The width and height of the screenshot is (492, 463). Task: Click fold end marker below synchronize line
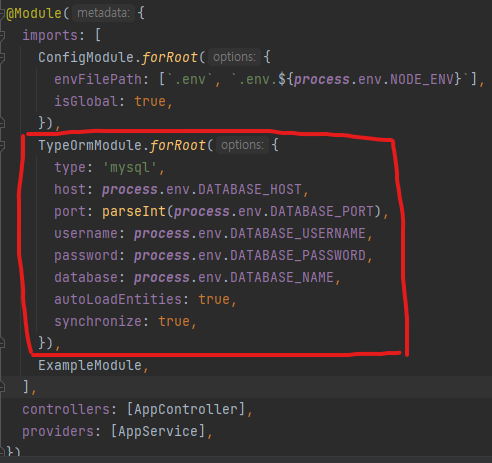coord(2,343)
